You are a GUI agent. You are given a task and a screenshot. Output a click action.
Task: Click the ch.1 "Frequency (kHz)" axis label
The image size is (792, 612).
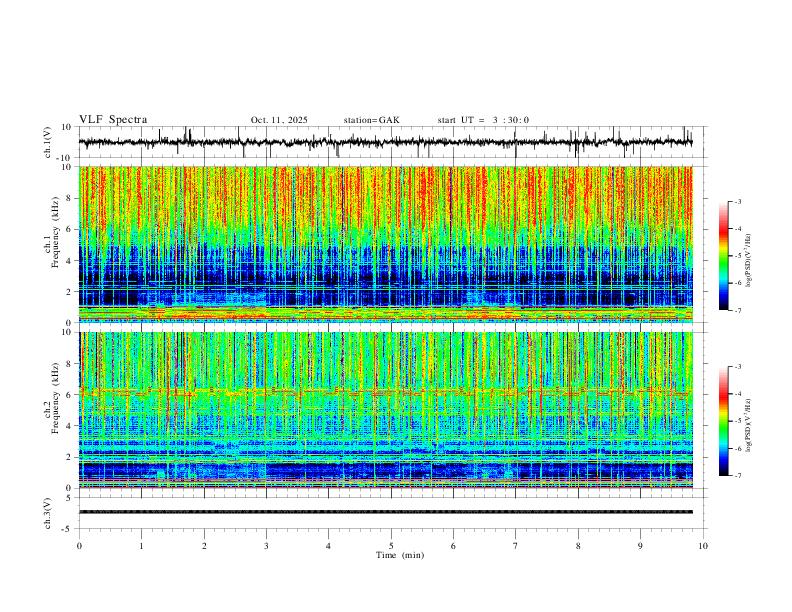click(x=55, y=232)
